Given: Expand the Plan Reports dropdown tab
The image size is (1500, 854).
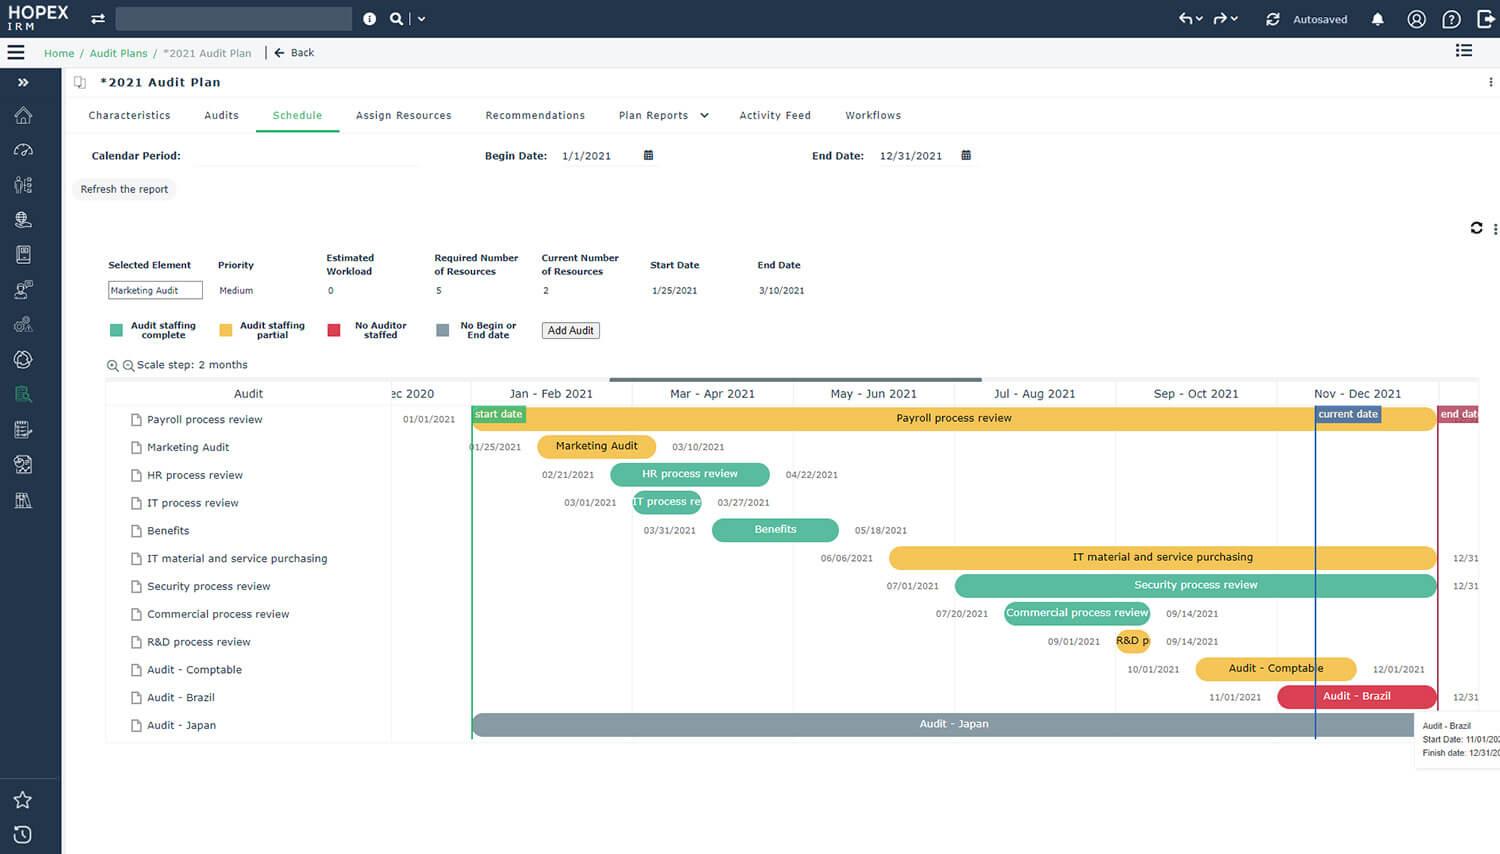Looking at the screenshot, I should pyautogui.click(x=663, y=115).
